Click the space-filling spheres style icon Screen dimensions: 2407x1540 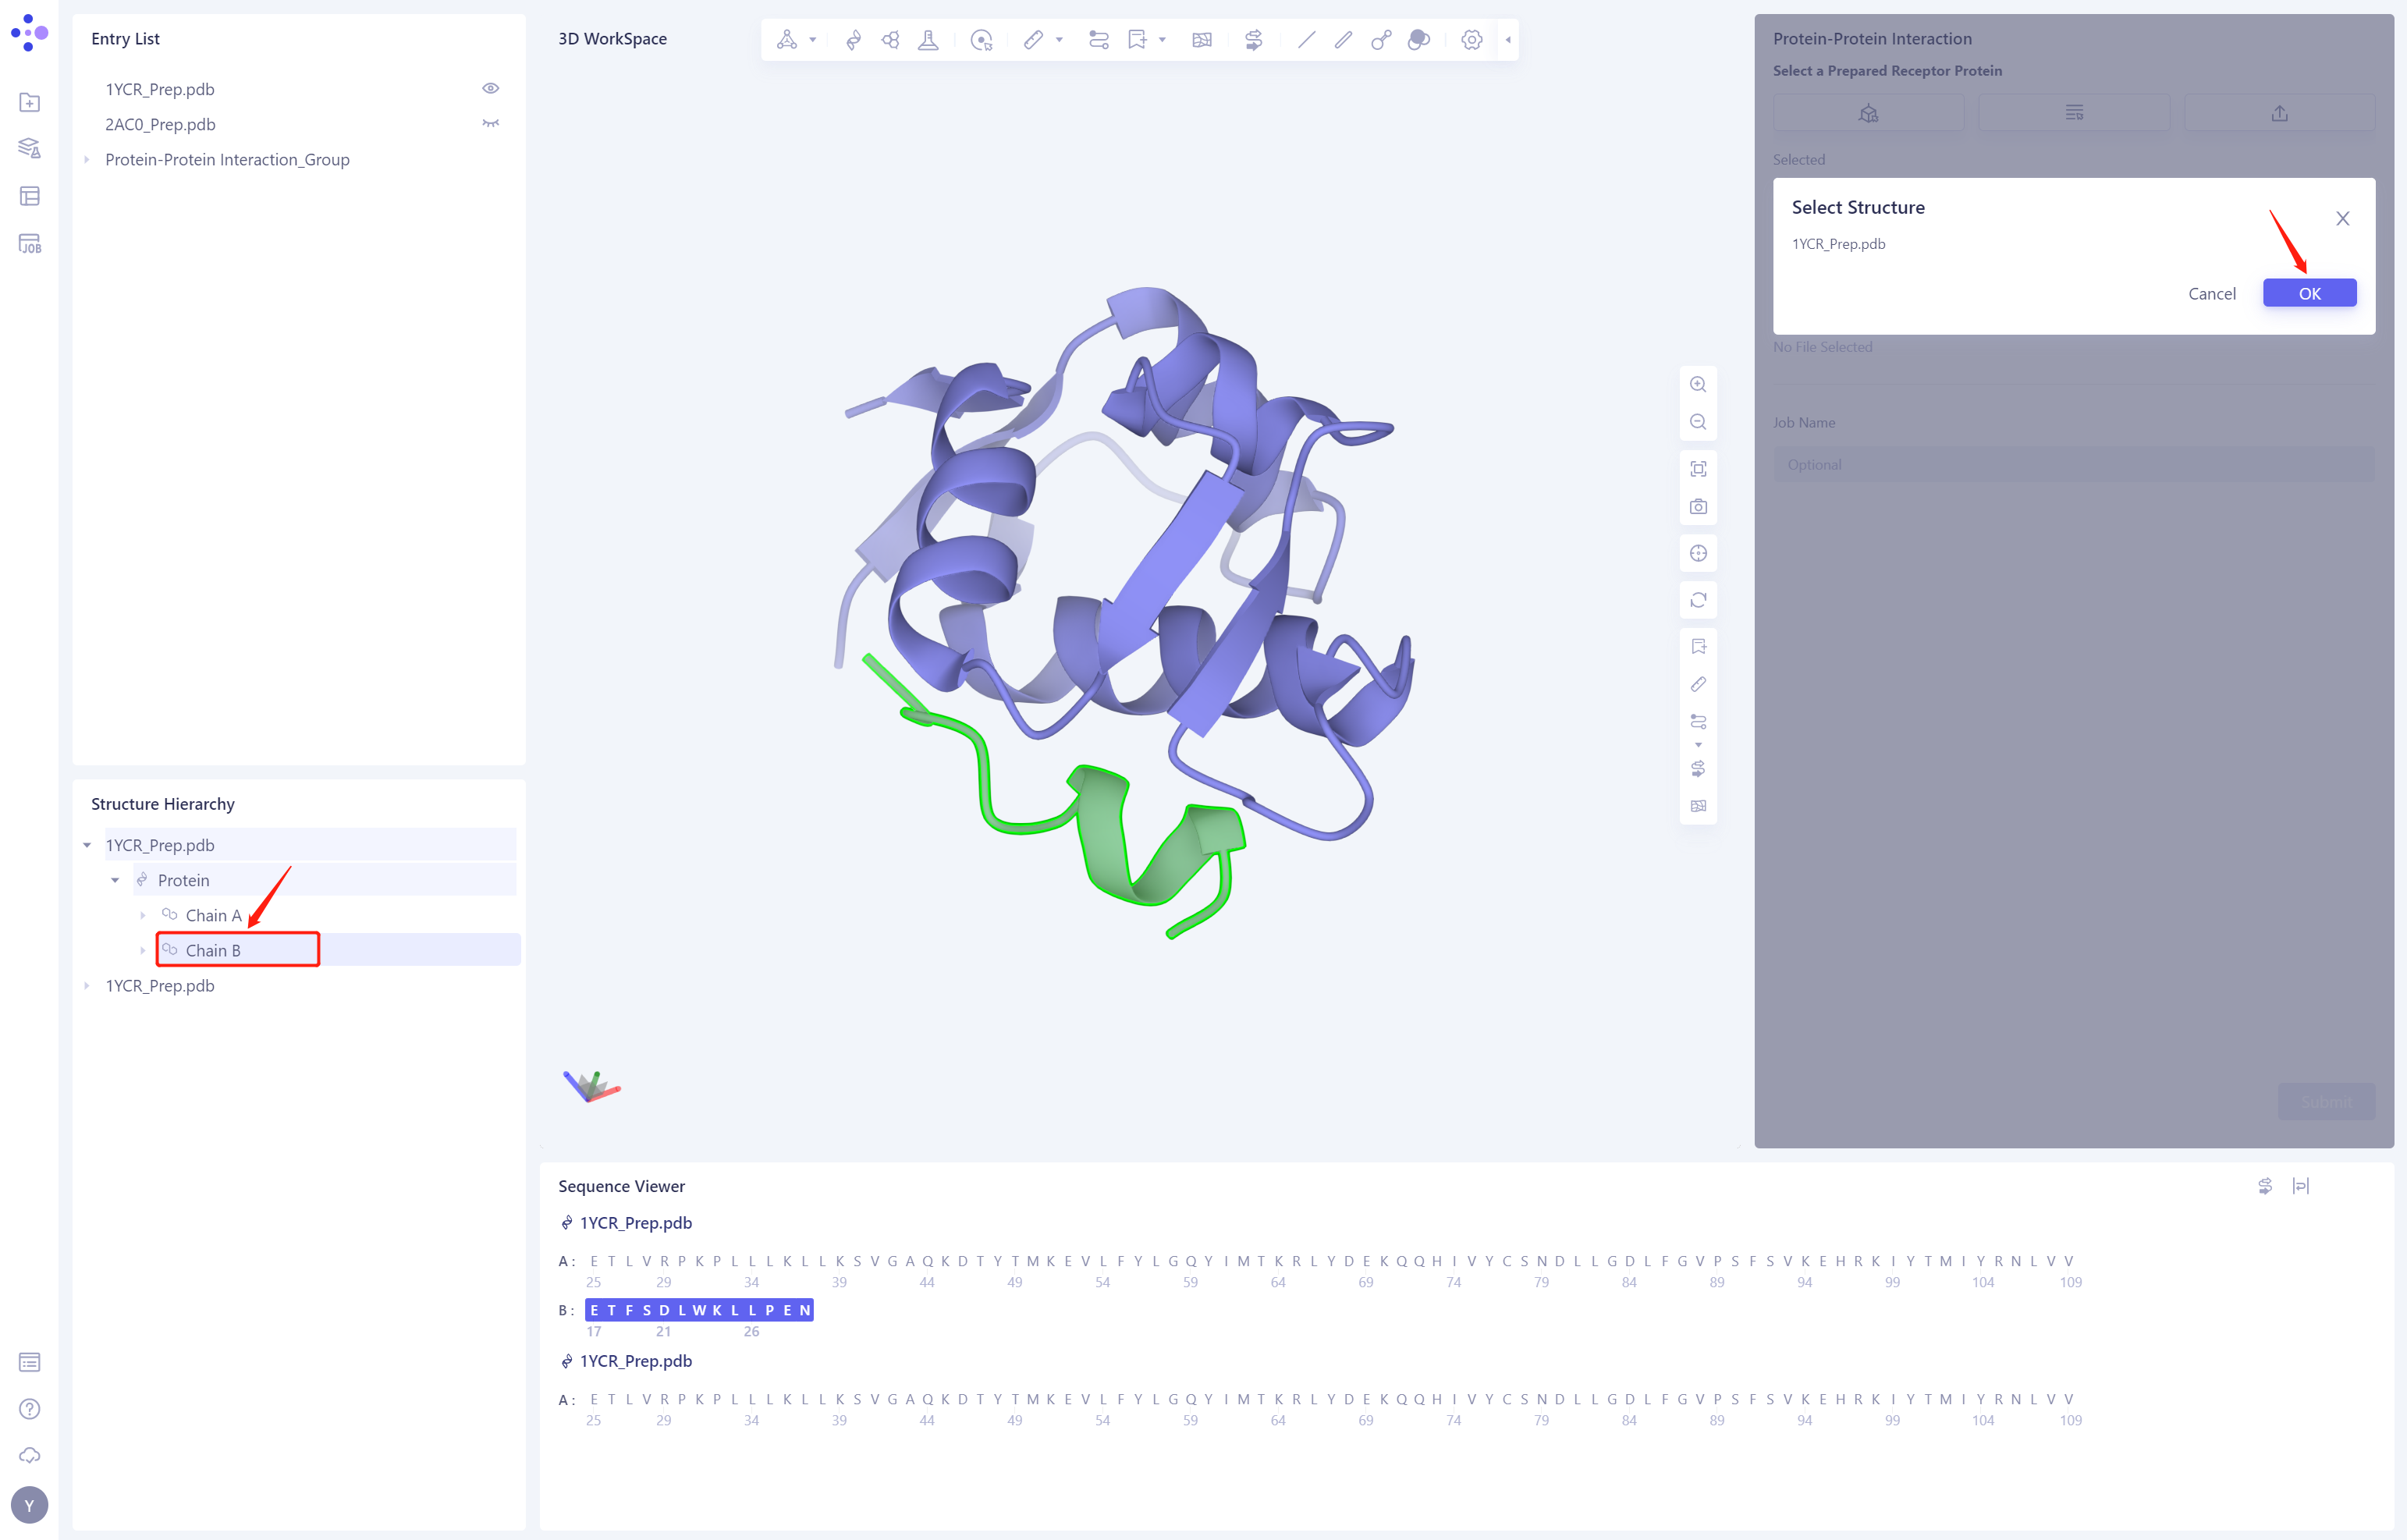1418,40
